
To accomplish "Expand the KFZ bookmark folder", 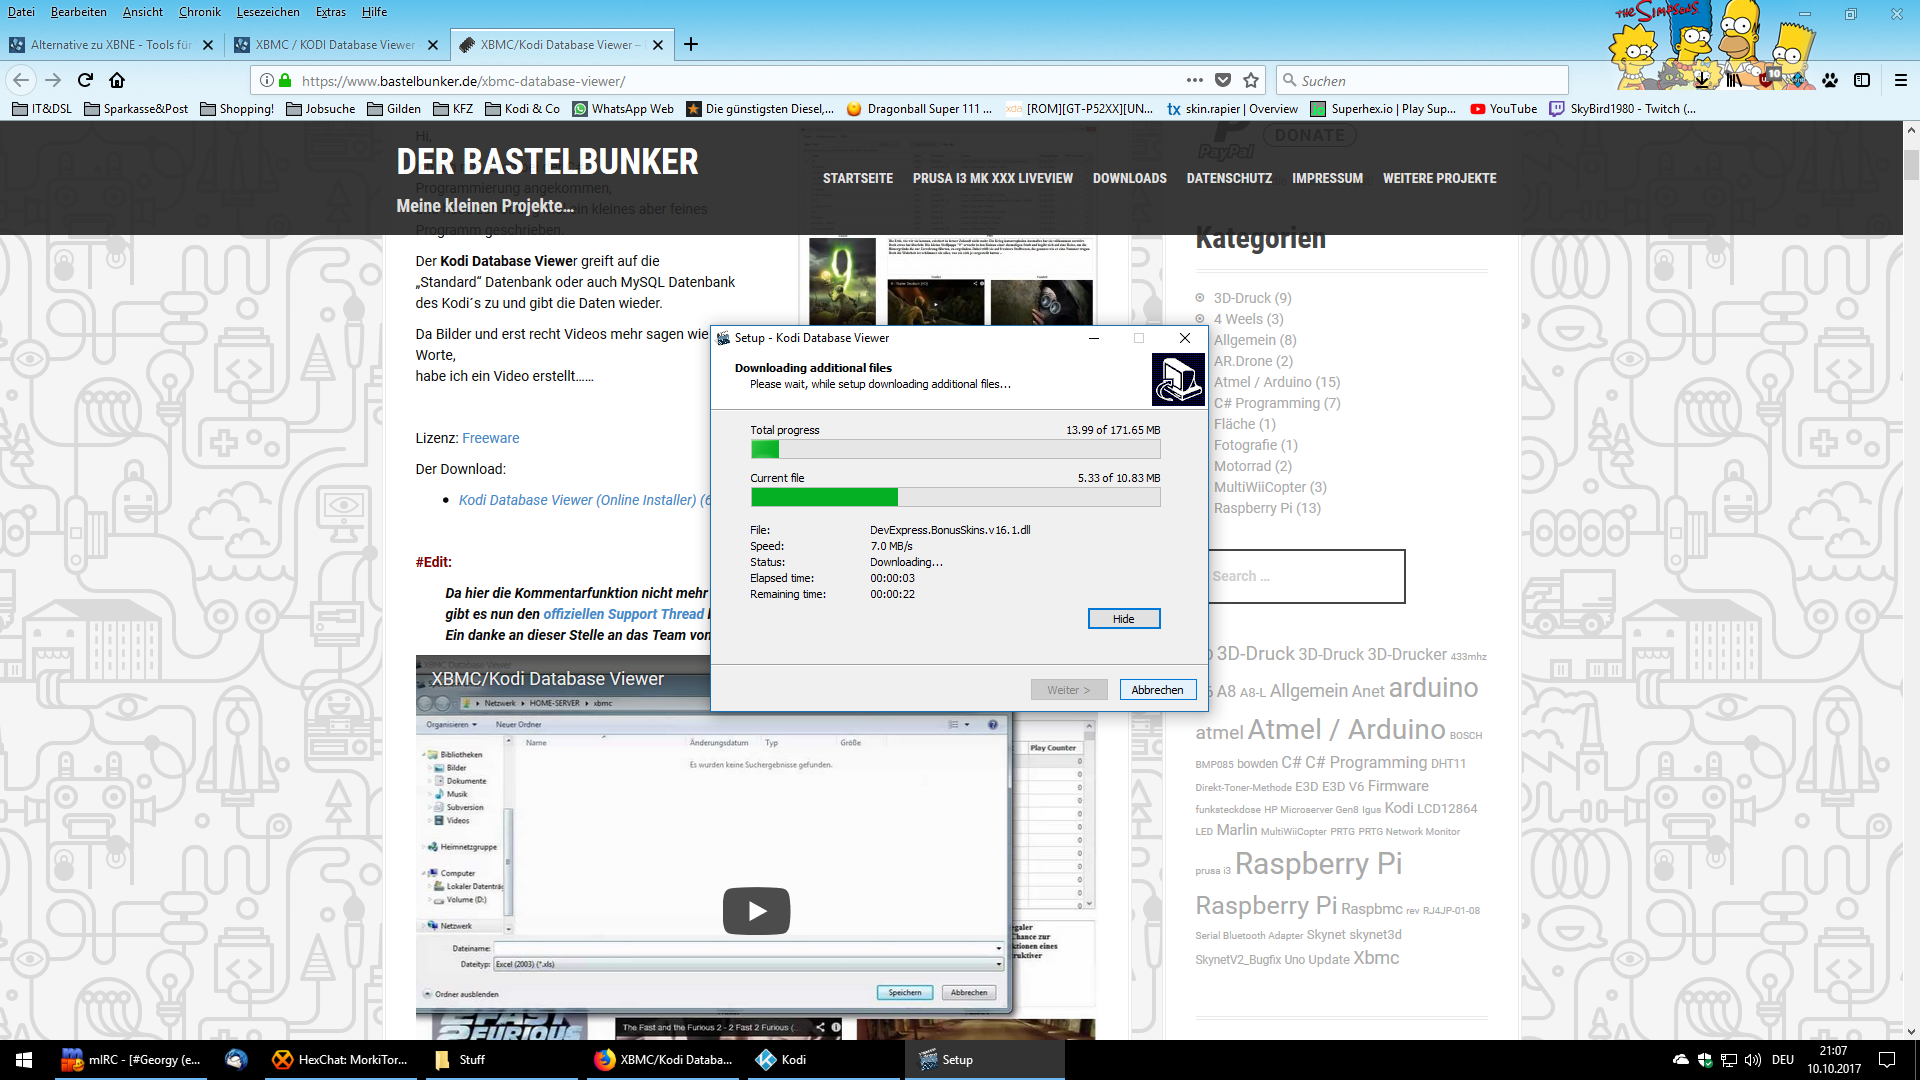I will tap(453, 109).
